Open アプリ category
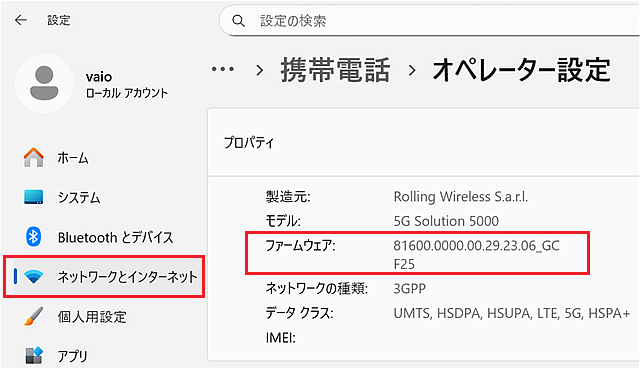 click(x=73, y=356)
